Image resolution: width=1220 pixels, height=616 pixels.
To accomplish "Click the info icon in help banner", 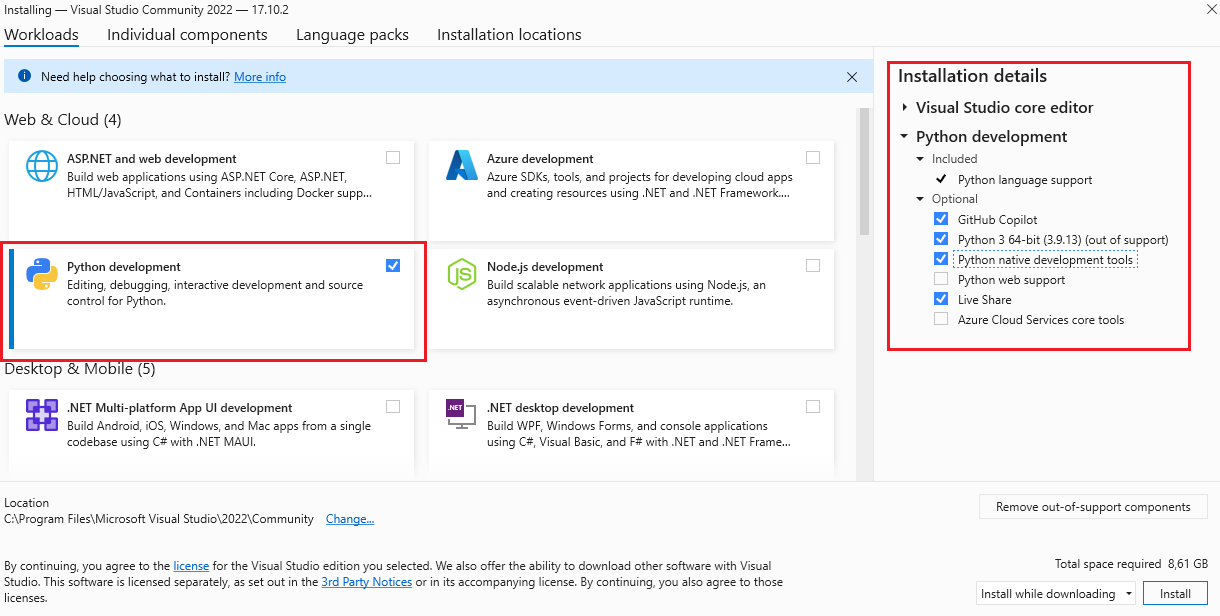I will click(x=25, y=76).
